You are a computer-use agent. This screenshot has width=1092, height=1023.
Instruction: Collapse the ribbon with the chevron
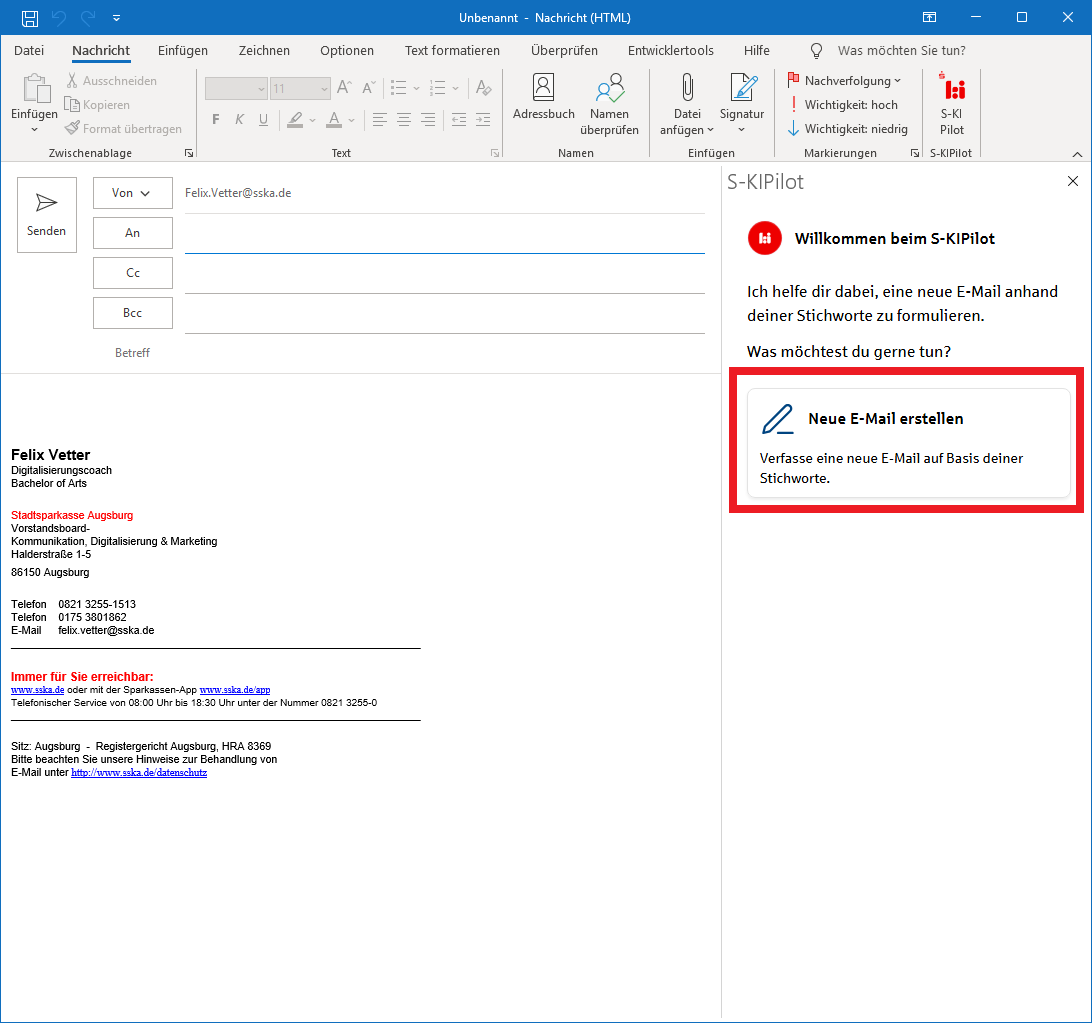[1077, 154]
